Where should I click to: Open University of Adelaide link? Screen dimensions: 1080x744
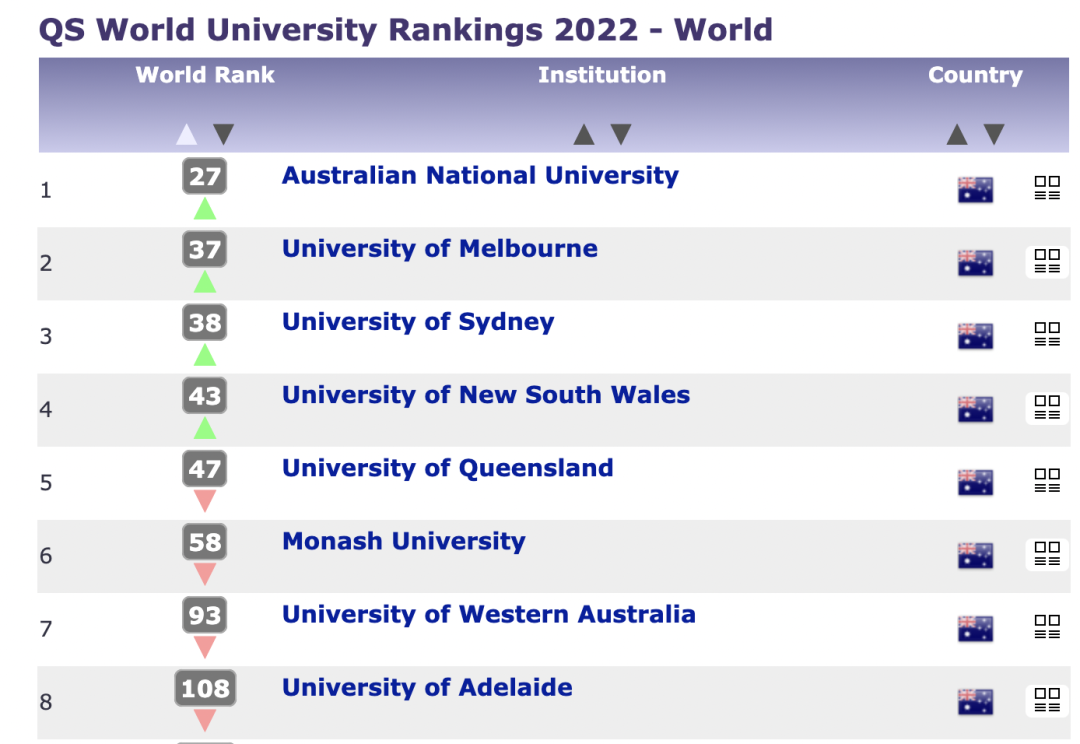pyautogui.click(x=427, y=688)
